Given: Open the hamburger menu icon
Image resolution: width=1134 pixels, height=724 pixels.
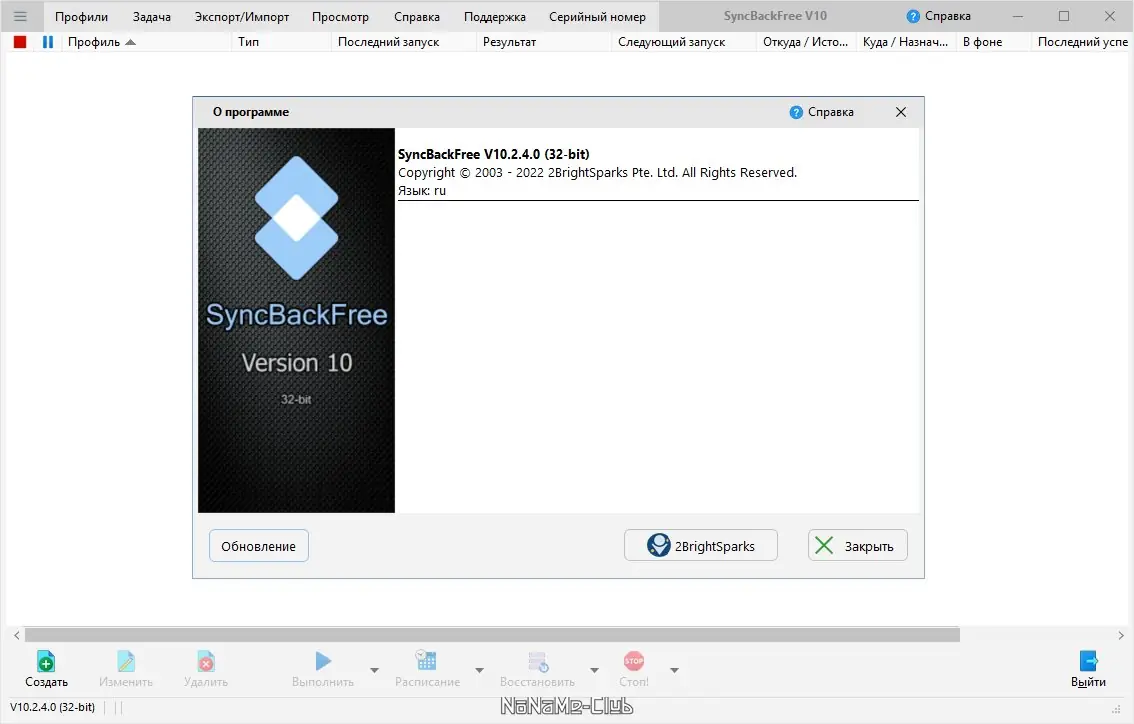Looking at the screenshot, I should tap(20, 16).
